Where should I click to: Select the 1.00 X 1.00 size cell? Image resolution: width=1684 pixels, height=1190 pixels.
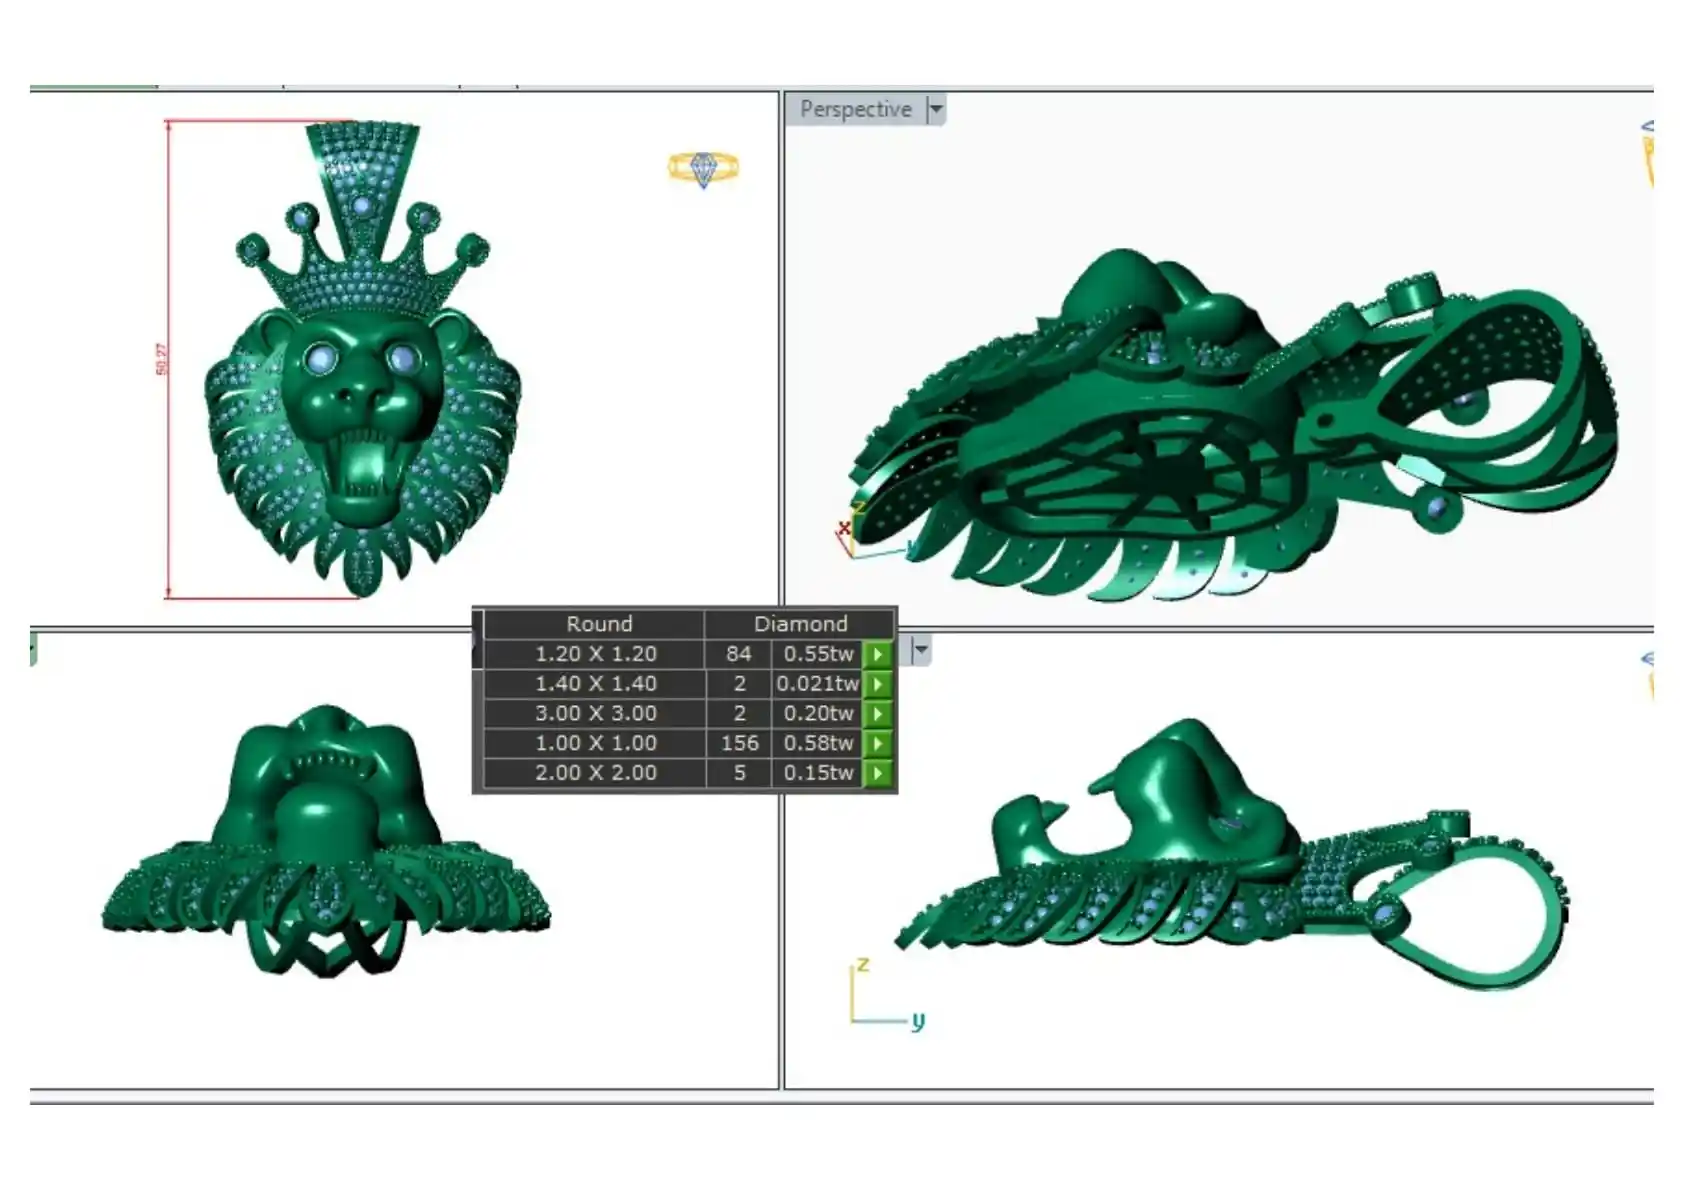click(x=595, y=743)
